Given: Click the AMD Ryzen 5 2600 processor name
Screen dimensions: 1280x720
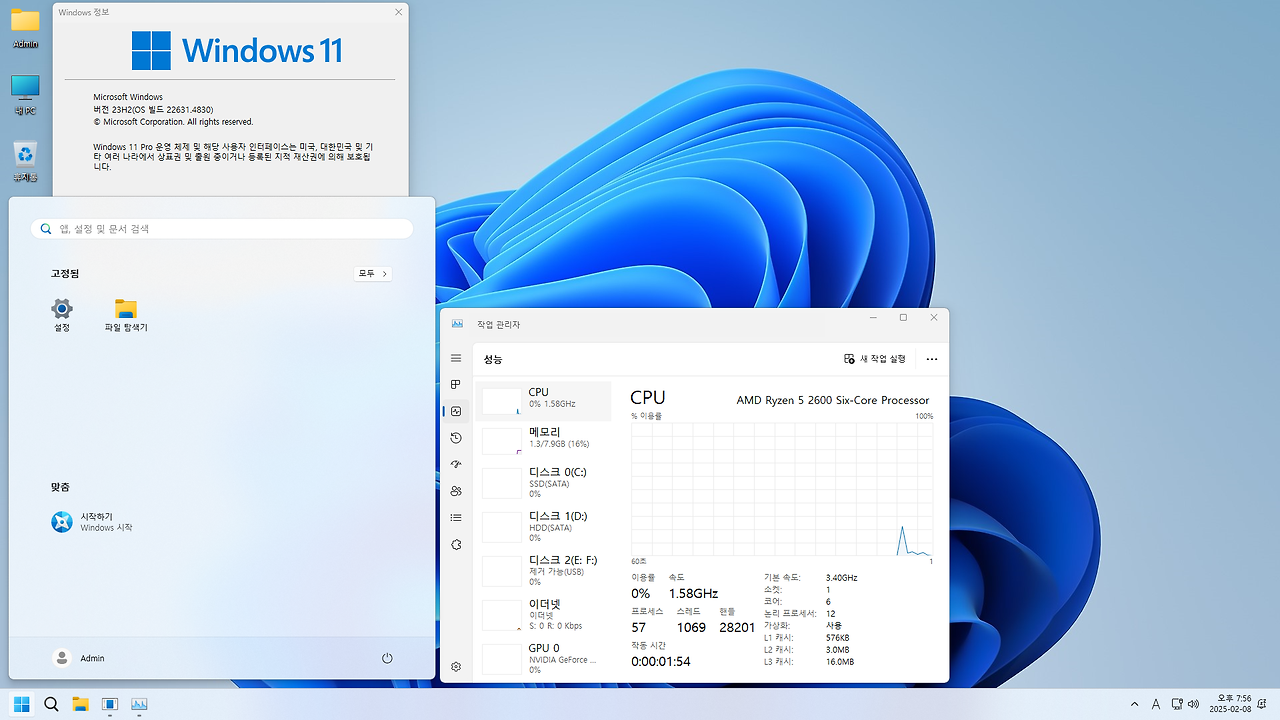Looking at the screenshot, I should pyautogui.click(x=833, y=400).
